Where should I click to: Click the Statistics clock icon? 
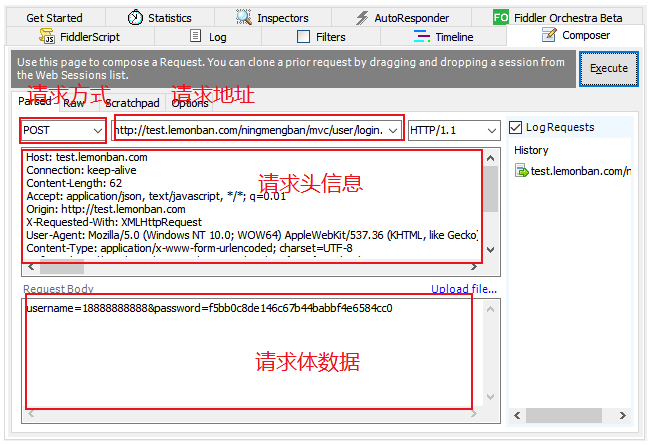(x=135, y=17)
